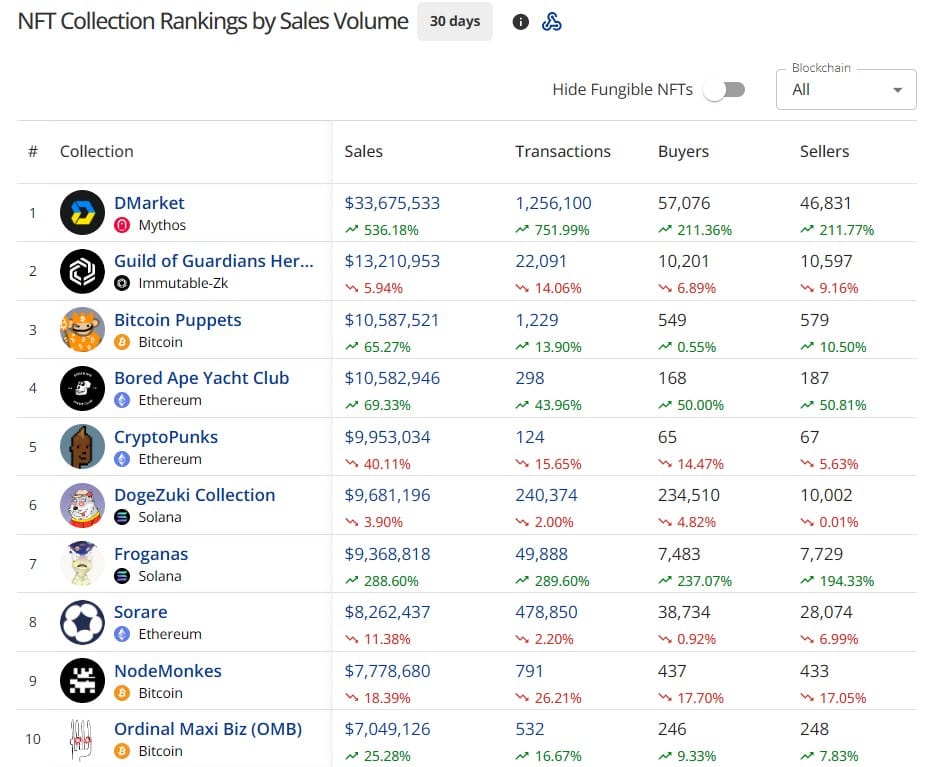Click the Sorare soccer ball logo
Viewport: 931px width, 767px height.
[82, 622]
